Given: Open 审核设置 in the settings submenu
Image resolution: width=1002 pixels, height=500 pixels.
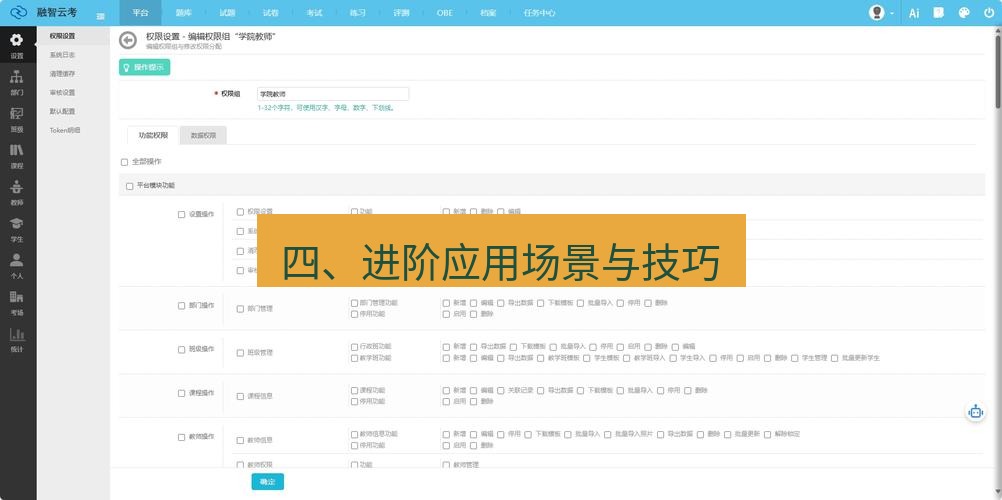Looking at the screenshot, I should point(62,93).
